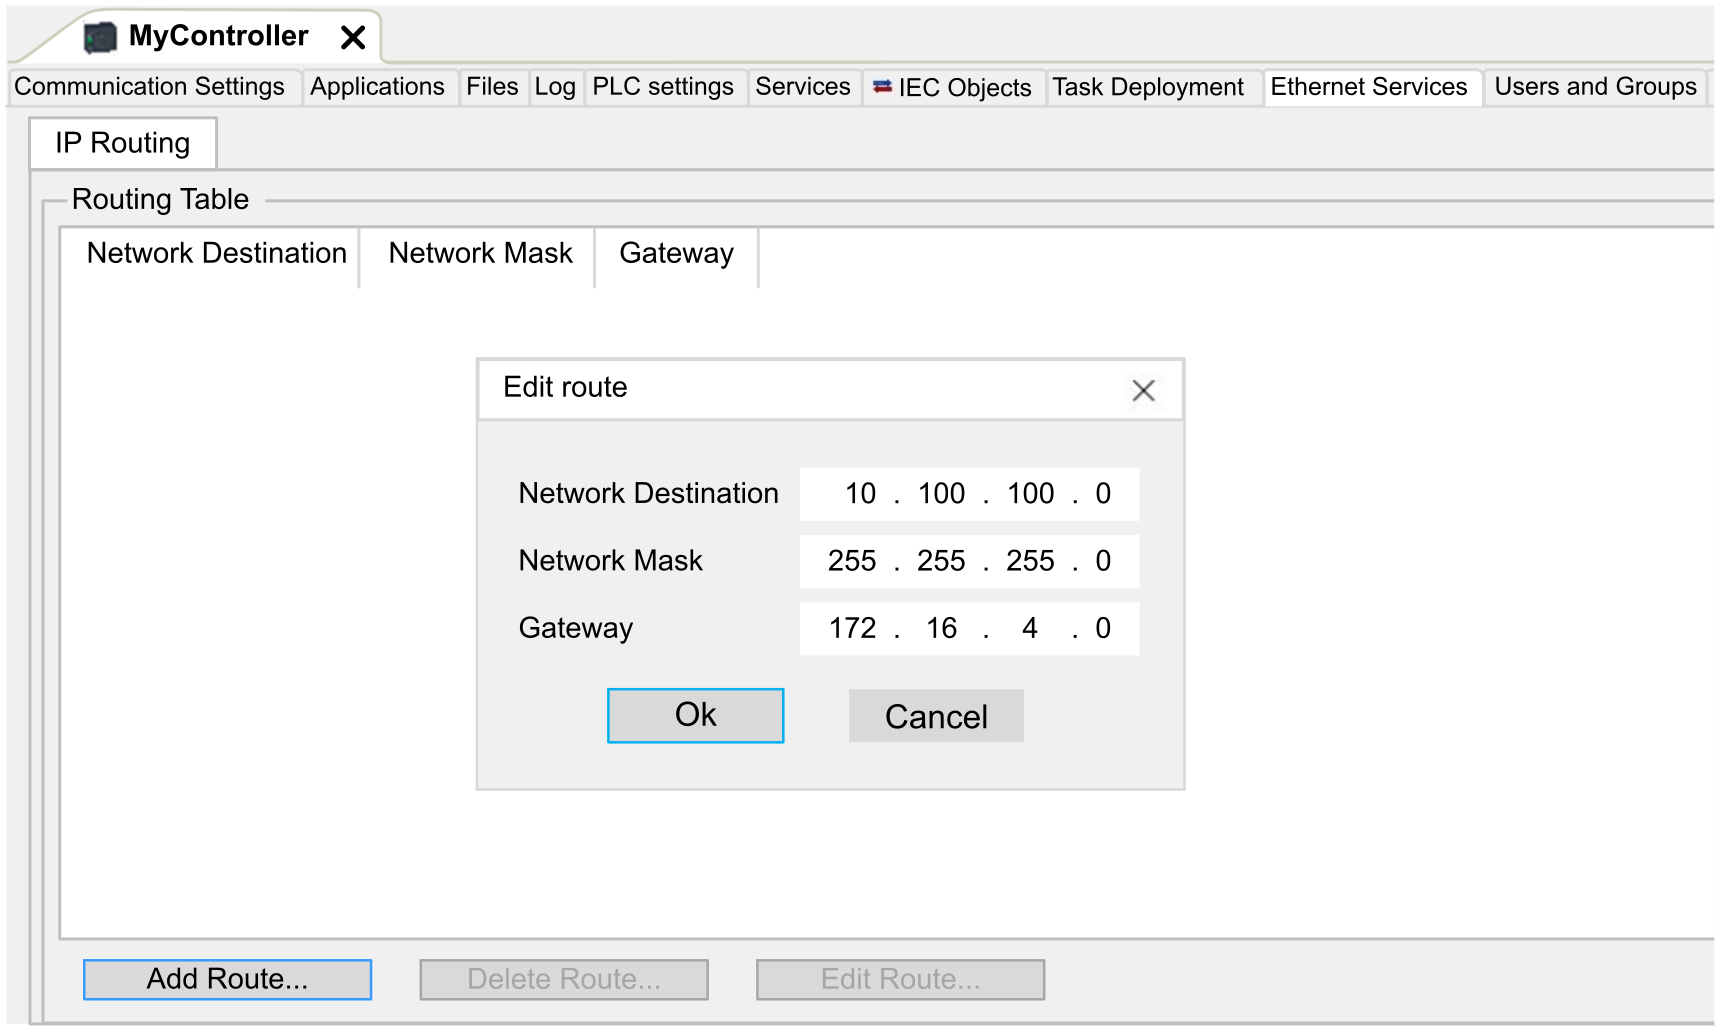
Task: Click the Network Destination IP field
Action: point(968,494)
